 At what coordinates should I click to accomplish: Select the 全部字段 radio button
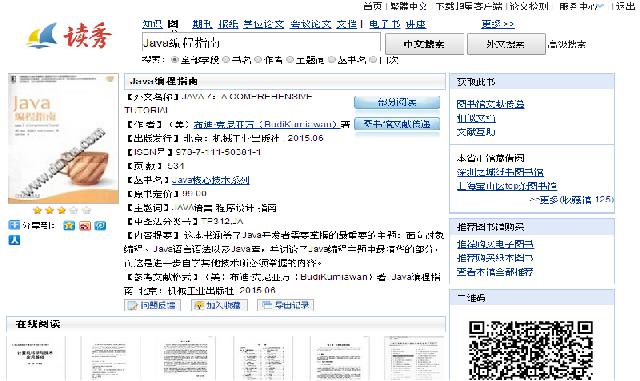click(175, 60)
